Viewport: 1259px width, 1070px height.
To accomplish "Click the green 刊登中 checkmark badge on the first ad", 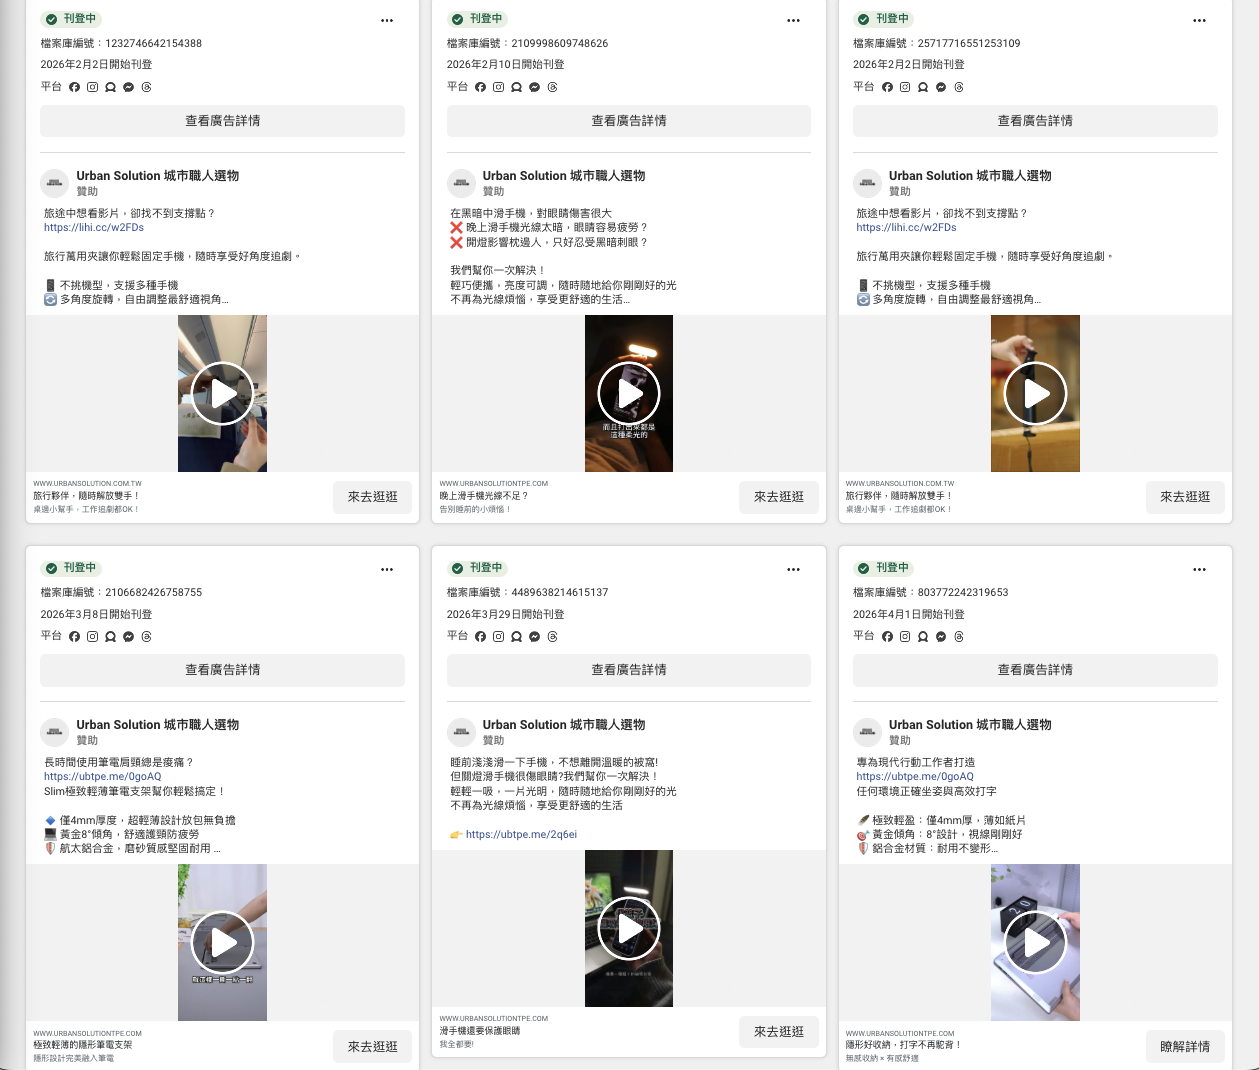I will click(50, 19).
